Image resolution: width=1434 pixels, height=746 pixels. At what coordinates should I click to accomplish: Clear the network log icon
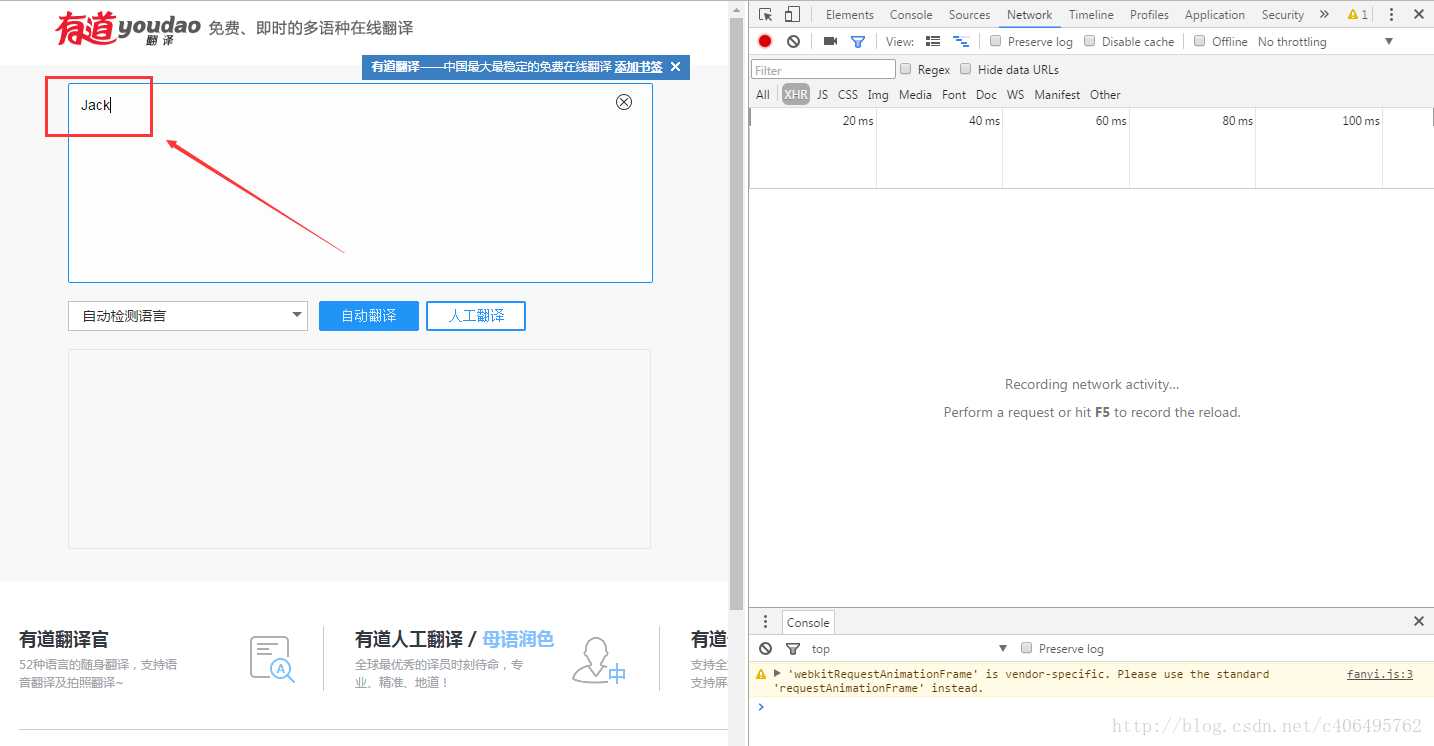793,41
